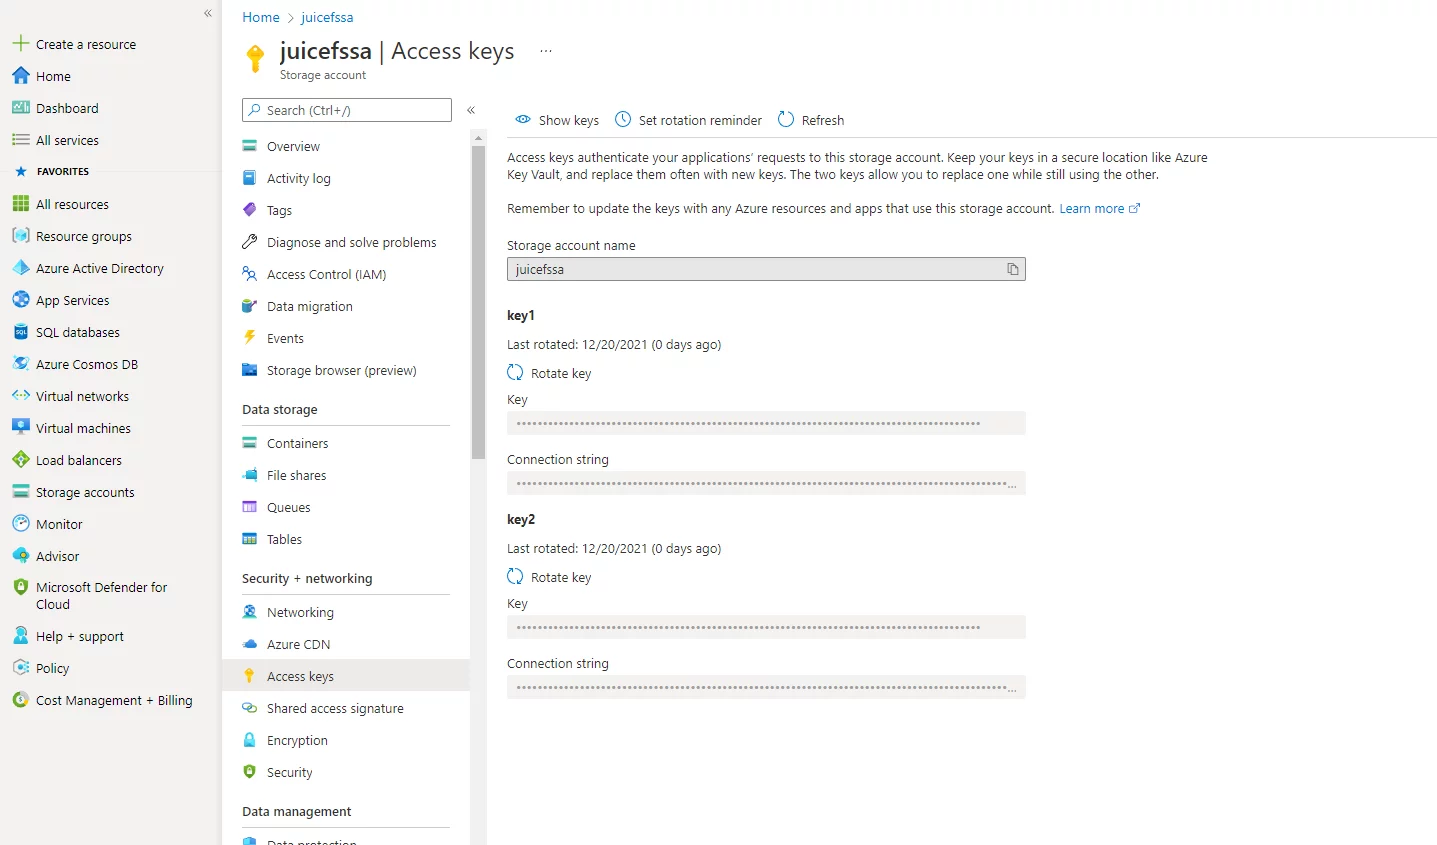Click the Create a resource plus icon
This screenshot has width=1437, height=845.
pos(20,44)
